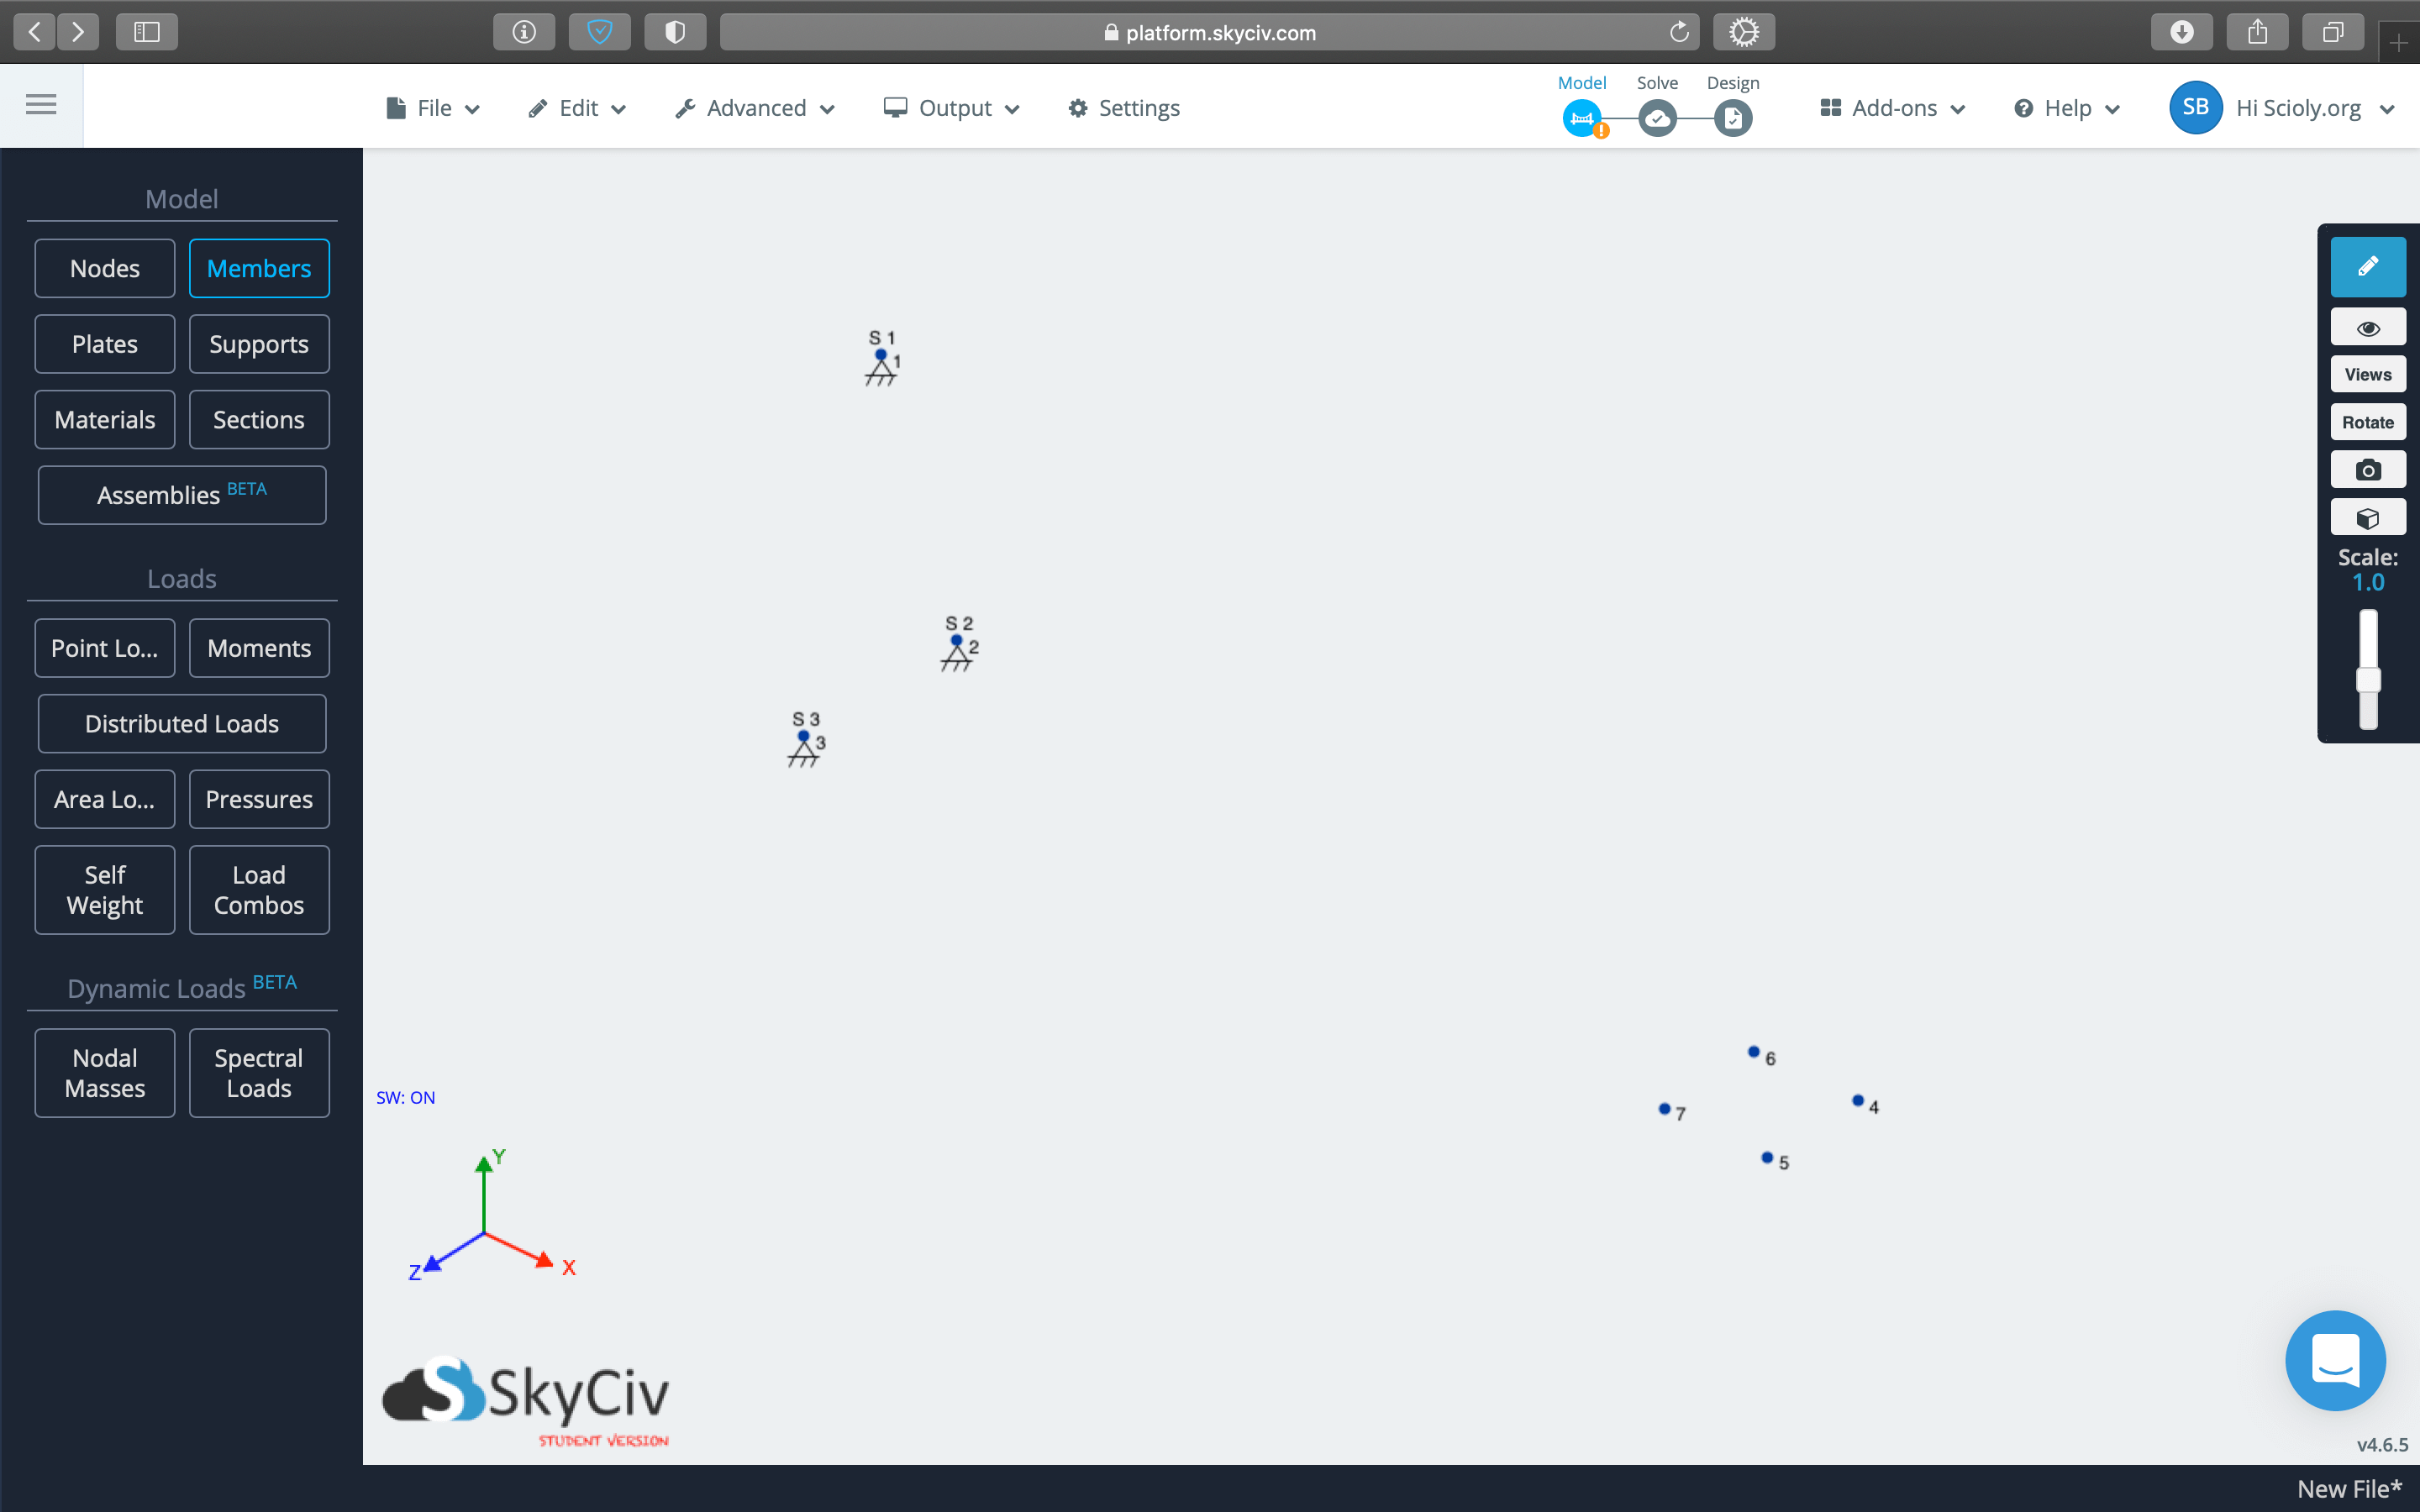
Task: Click the Design stage icon
Action: (x=1733, y=119)
